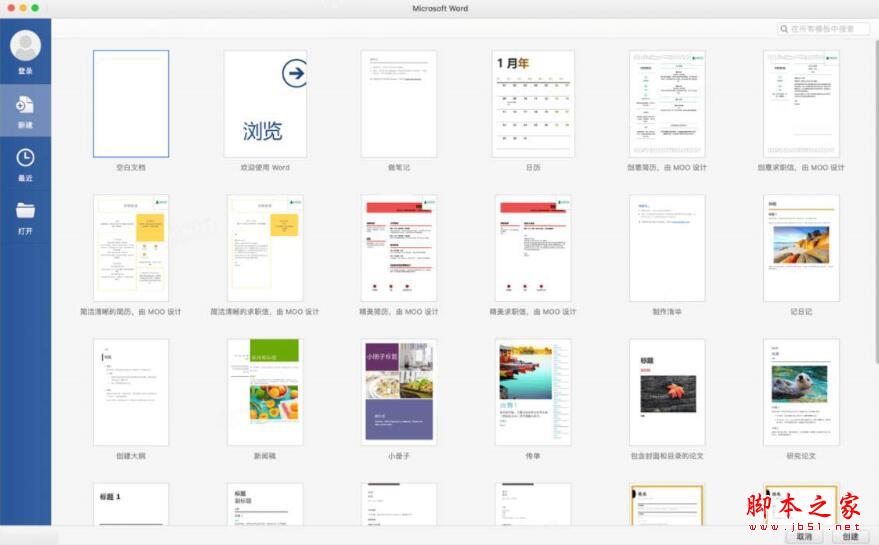Click the Create button at bottom right

point(850,536)
